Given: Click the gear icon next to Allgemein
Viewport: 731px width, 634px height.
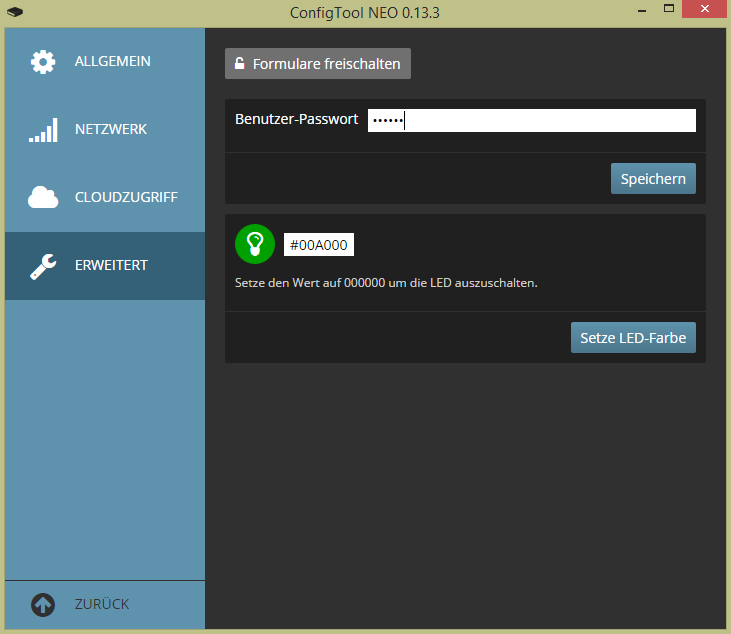Looking at the screenshot, I should [x=43, y=62].
